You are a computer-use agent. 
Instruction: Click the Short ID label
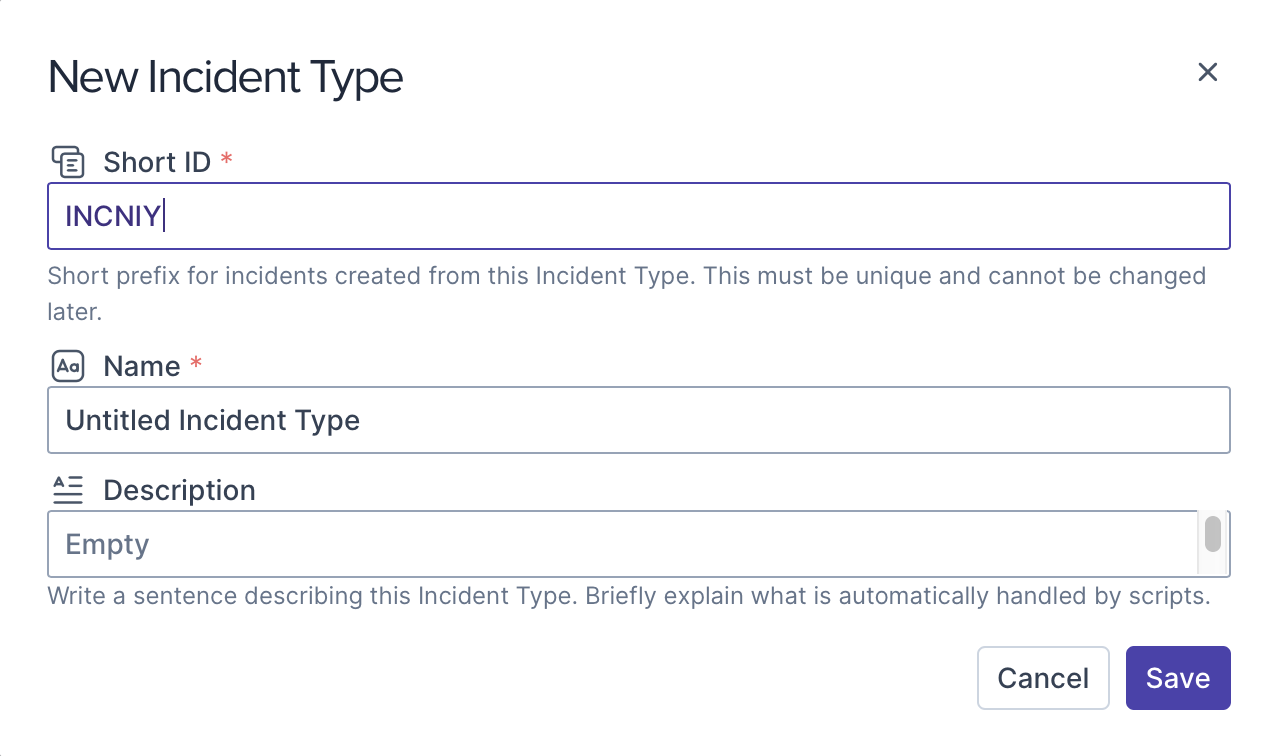tap(157, 162)
